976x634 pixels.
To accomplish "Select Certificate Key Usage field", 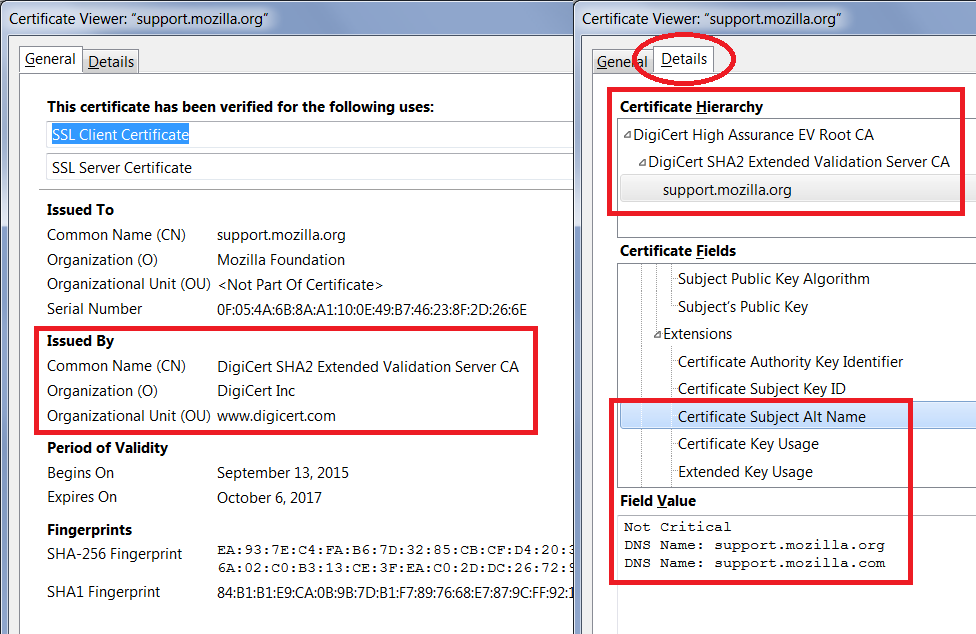I will point(748,444).
